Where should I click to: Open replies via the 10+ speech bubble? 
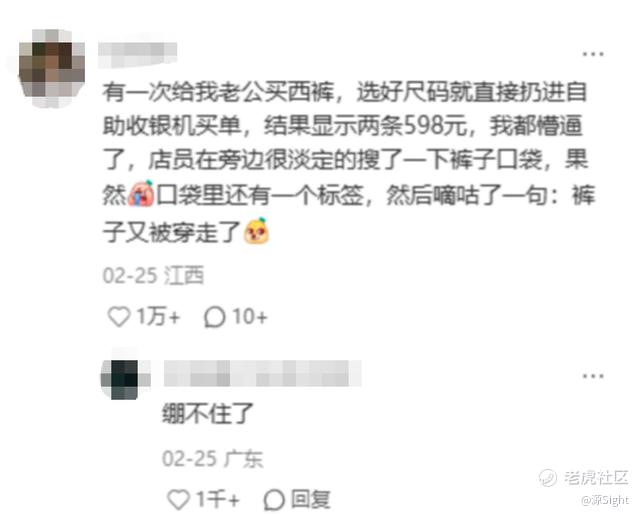[215, 317]
